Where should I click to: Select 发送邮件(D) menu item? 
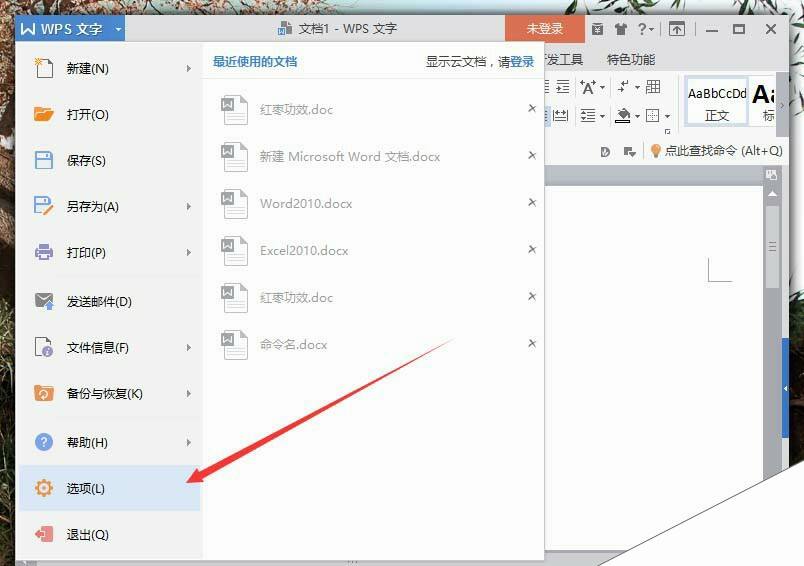[x=109, y=301]
